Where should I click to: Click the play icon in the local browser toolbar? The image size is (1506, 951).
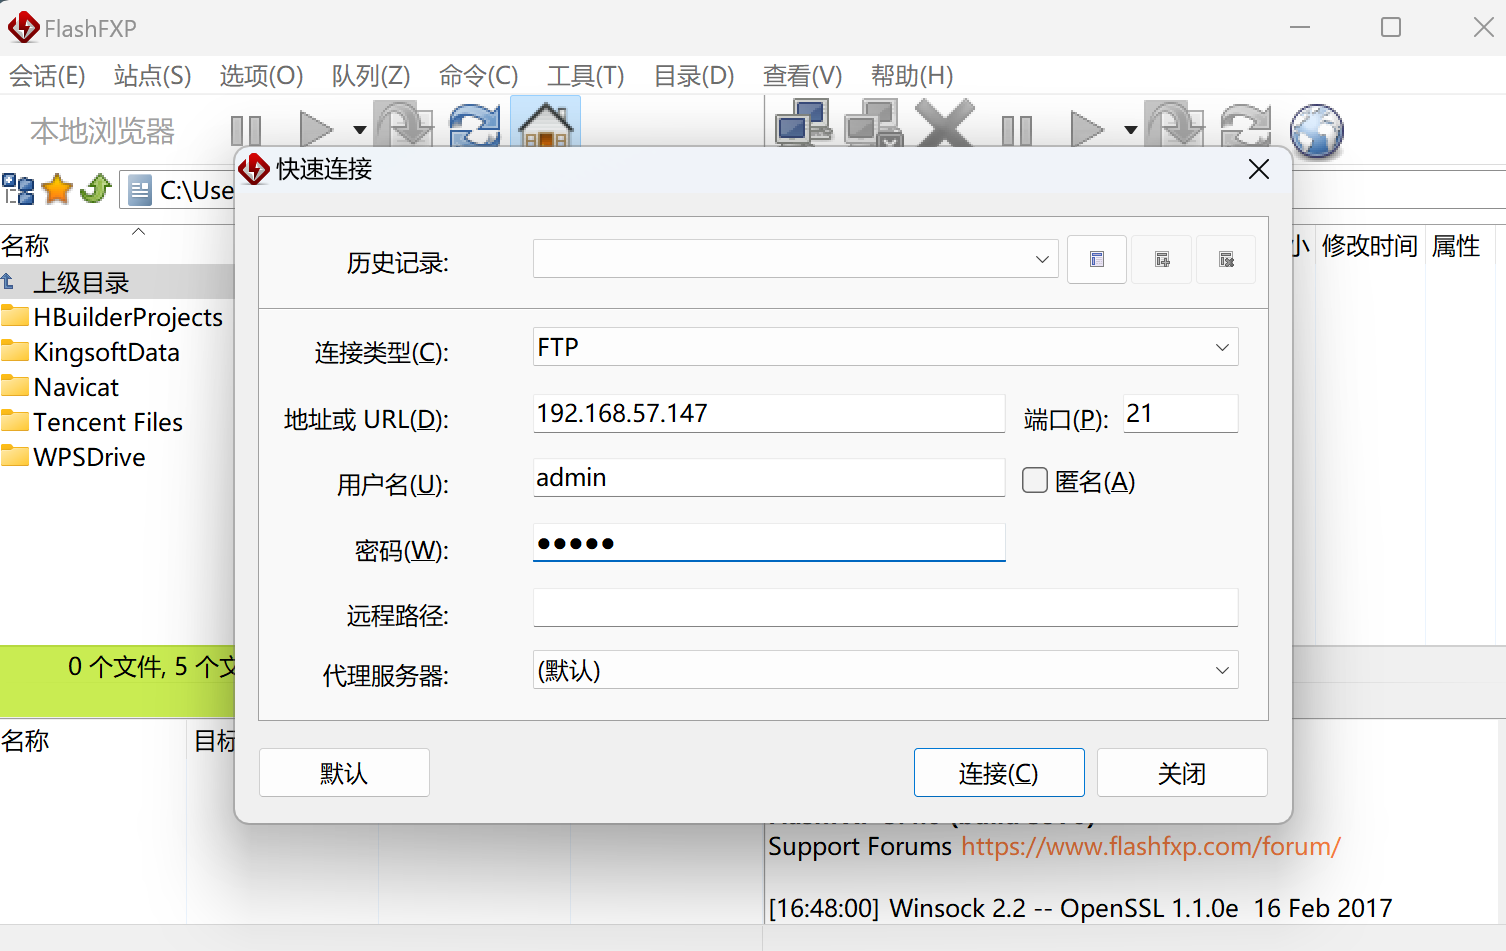pos(316,130)
